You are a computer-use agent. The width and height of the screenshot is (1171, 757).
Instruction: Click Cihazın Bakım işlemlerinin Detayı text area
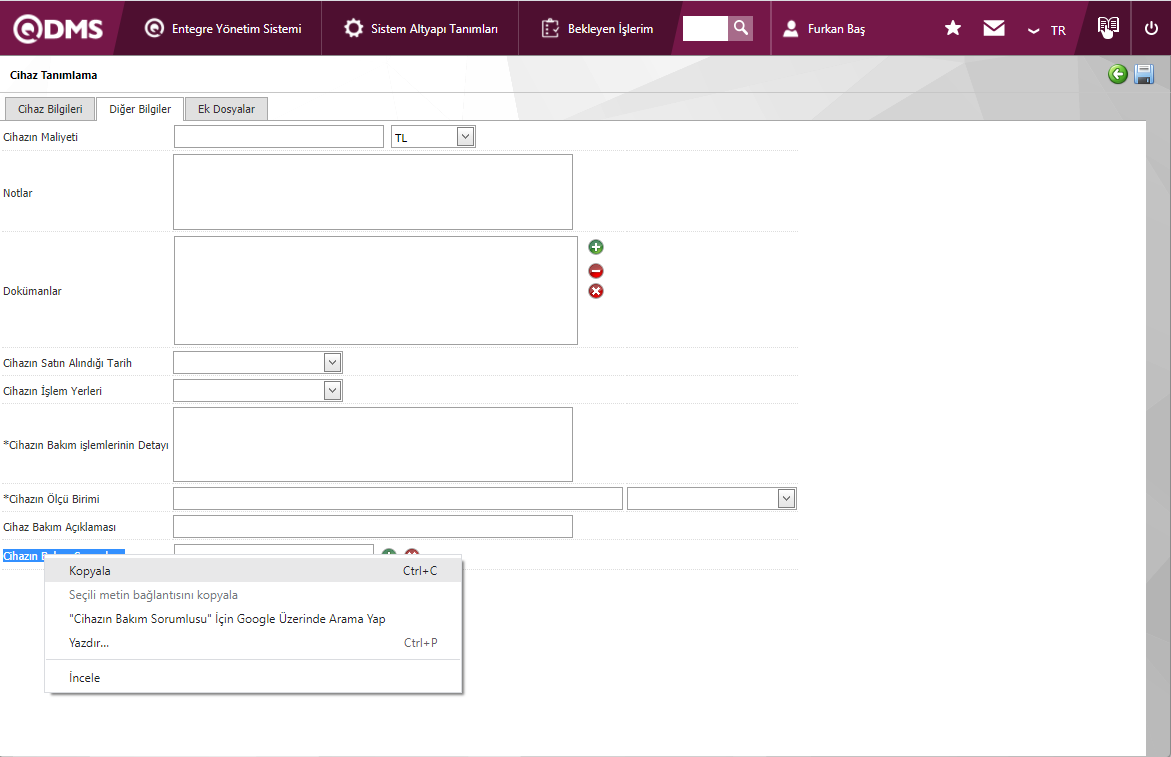pos(373,444)
